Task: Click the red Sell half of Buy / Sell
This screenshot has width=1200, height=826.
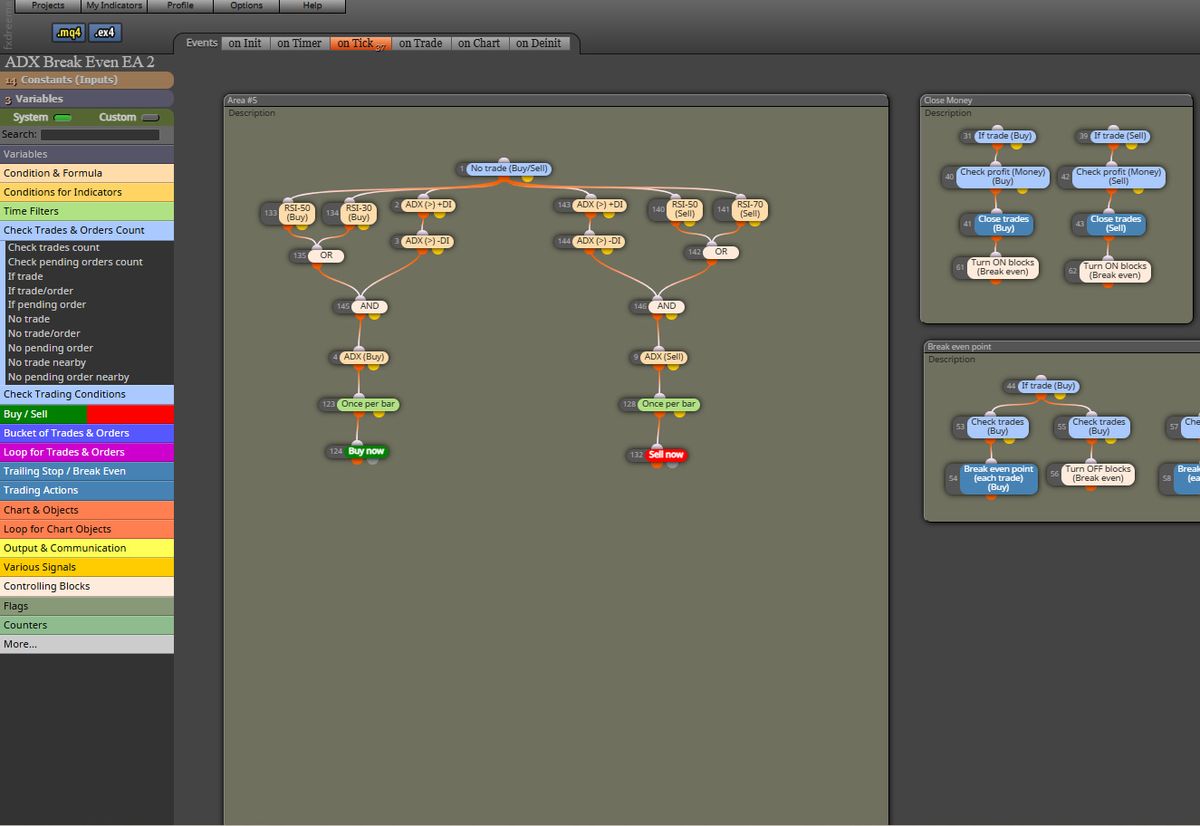Action: [130, 414]
